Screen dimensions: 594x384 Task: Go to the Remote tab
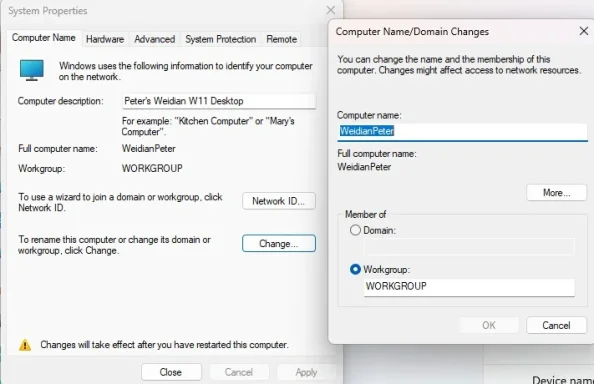pos(281,39)
